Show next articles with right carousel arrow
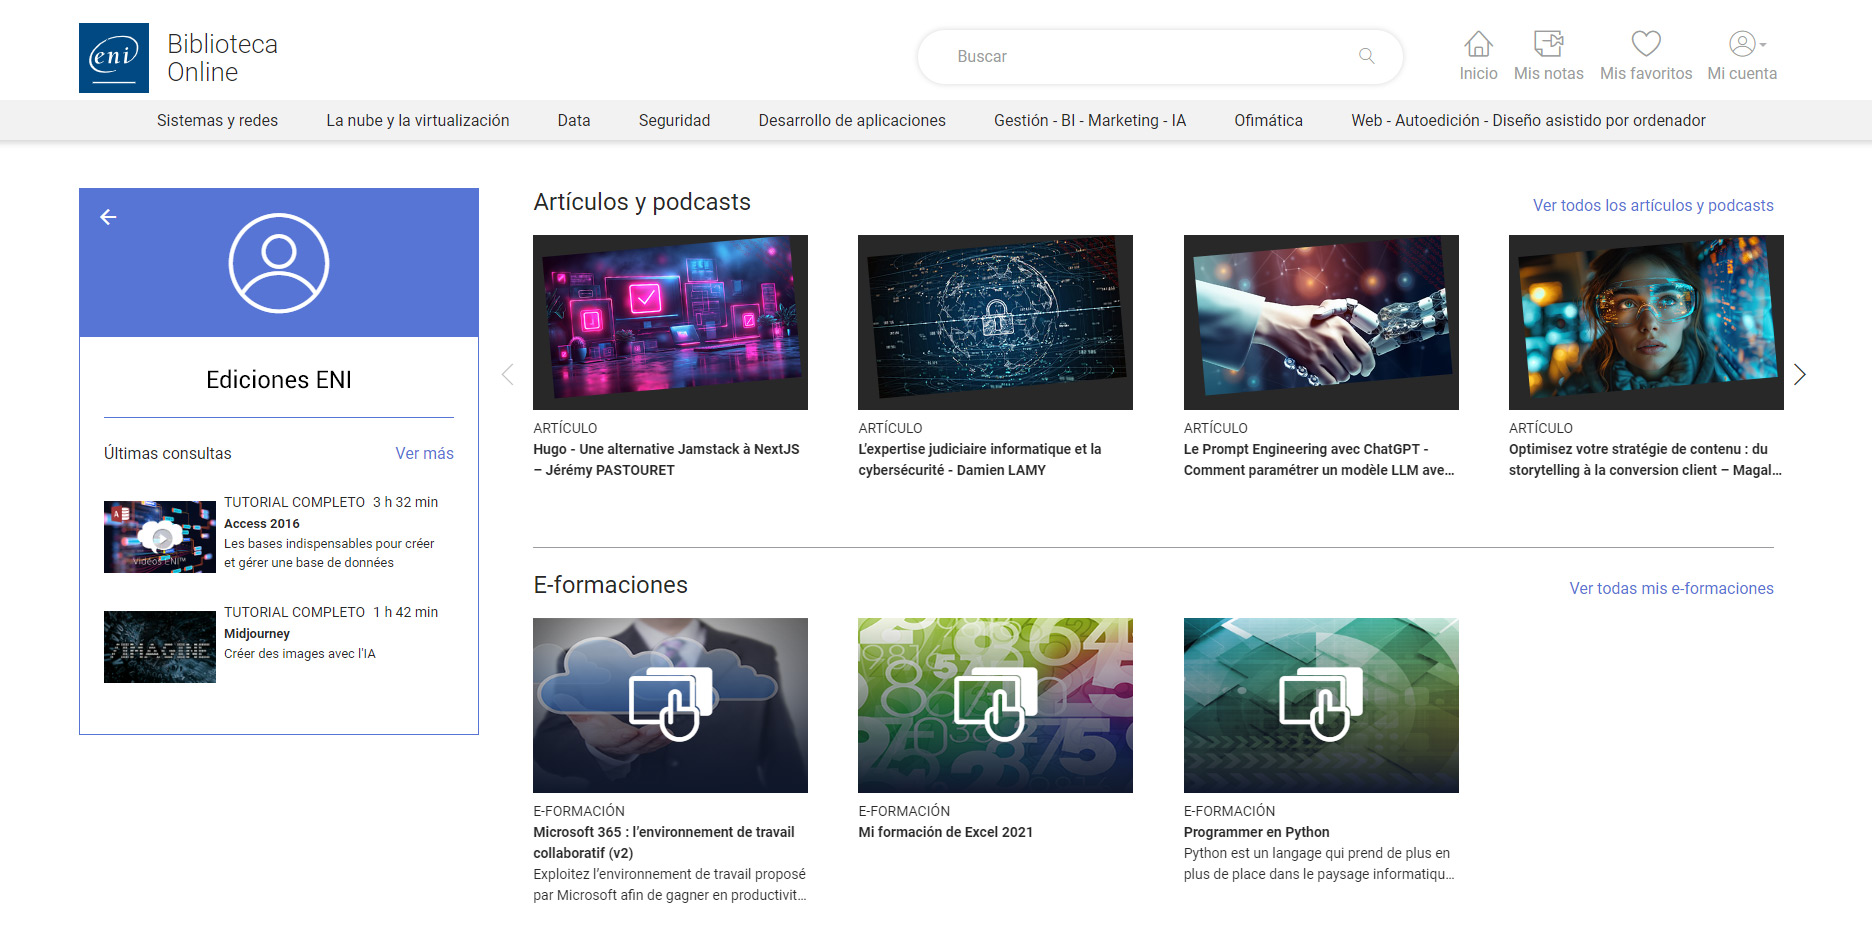Image resolution: width=1872 pixels, height=940 pixels. click(1799, 374)
